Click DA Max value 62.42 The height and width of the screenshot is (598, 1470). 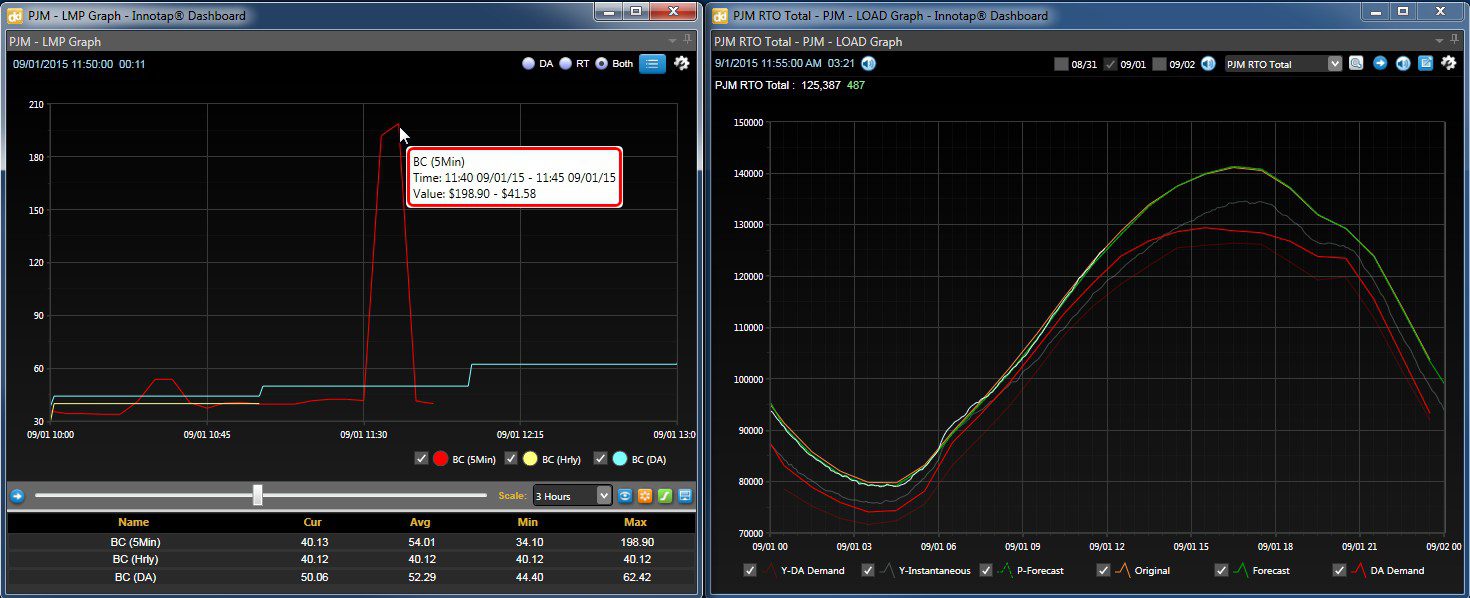(x=635, y=577)
